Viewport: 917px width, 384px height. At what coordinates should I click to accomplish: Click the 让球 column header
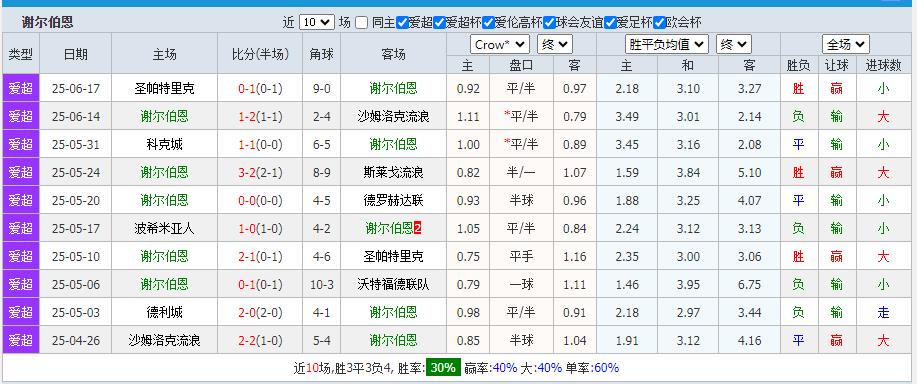pyautogui.click(x=836, y=66)
